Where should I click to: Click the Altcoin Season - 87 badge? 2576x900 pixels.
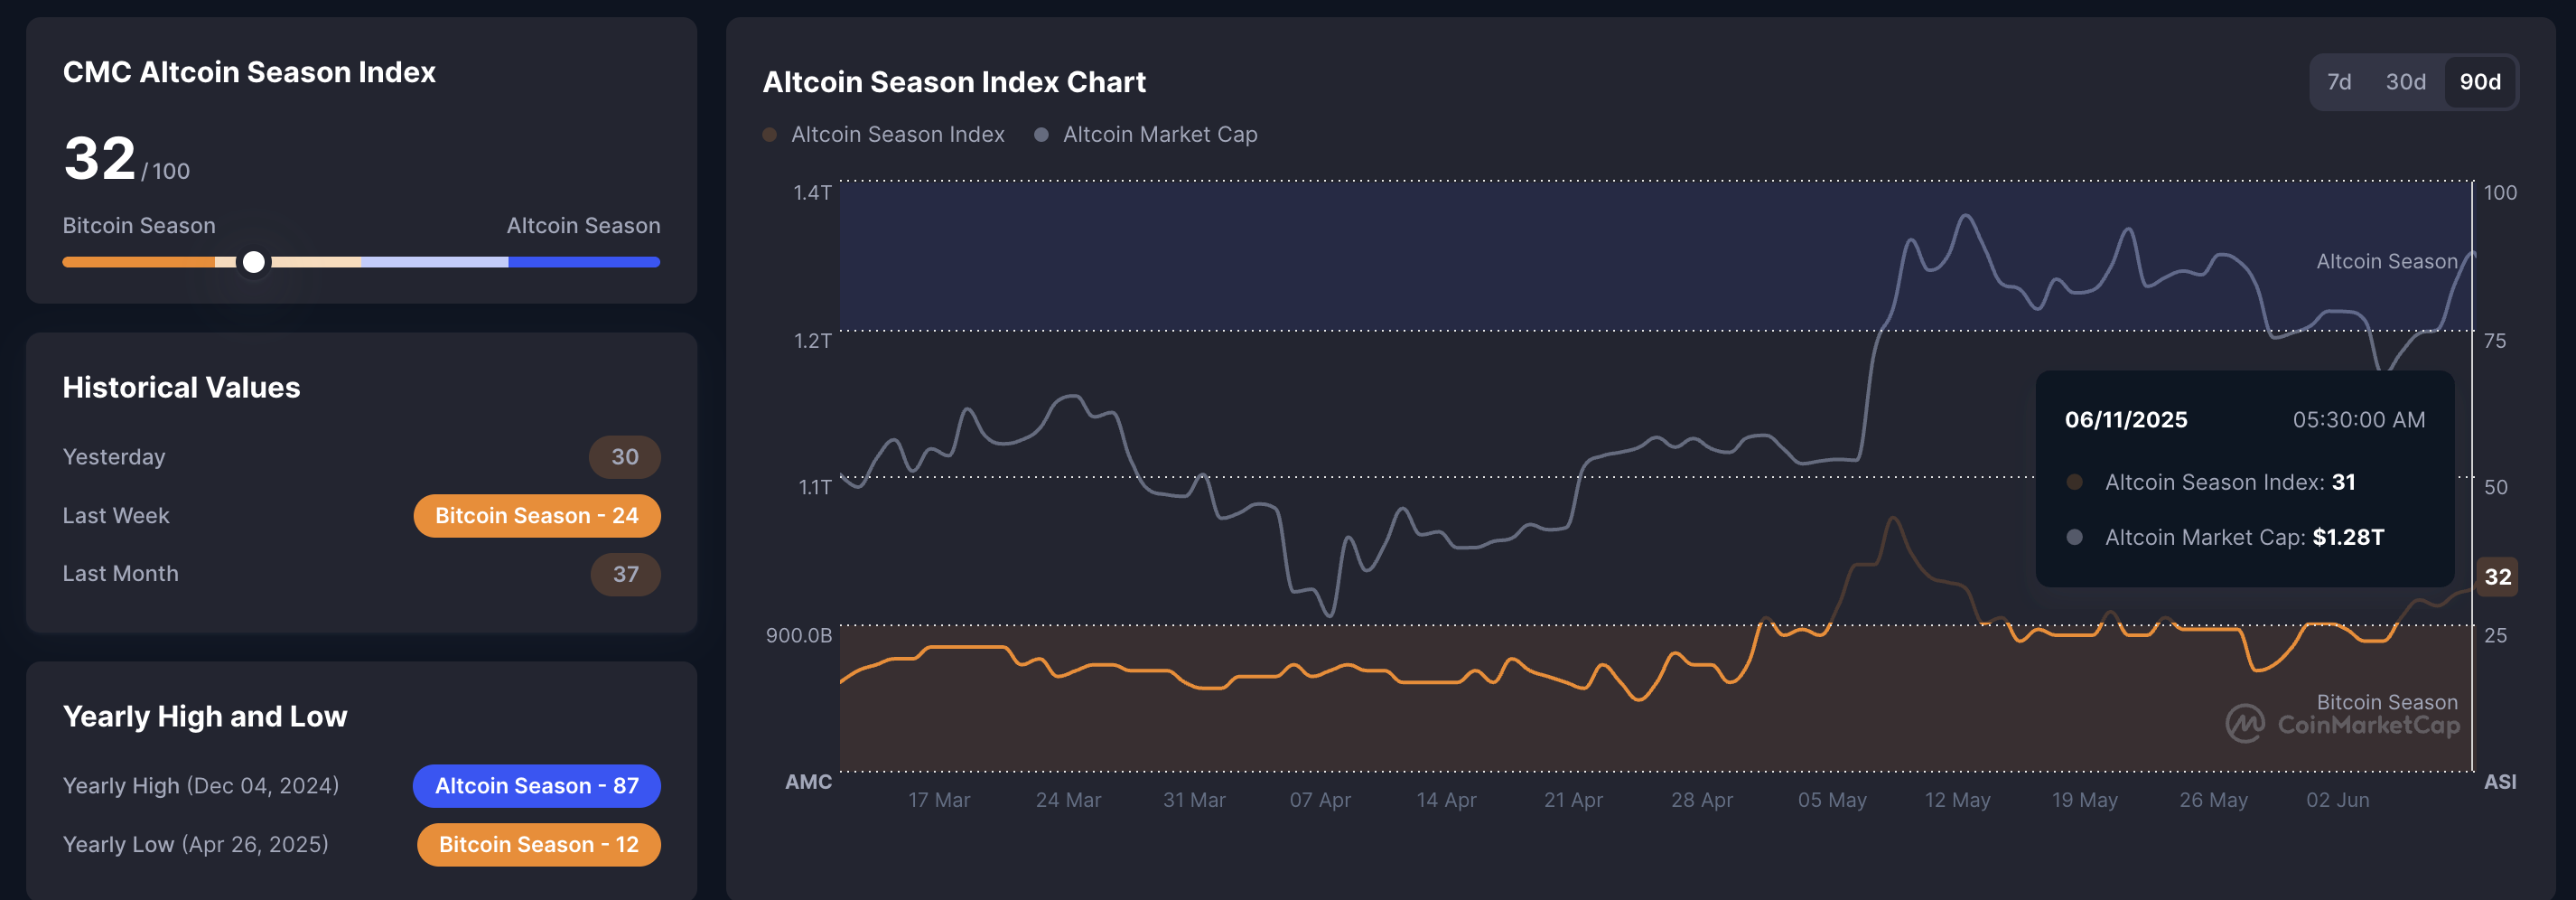[537, 786]
